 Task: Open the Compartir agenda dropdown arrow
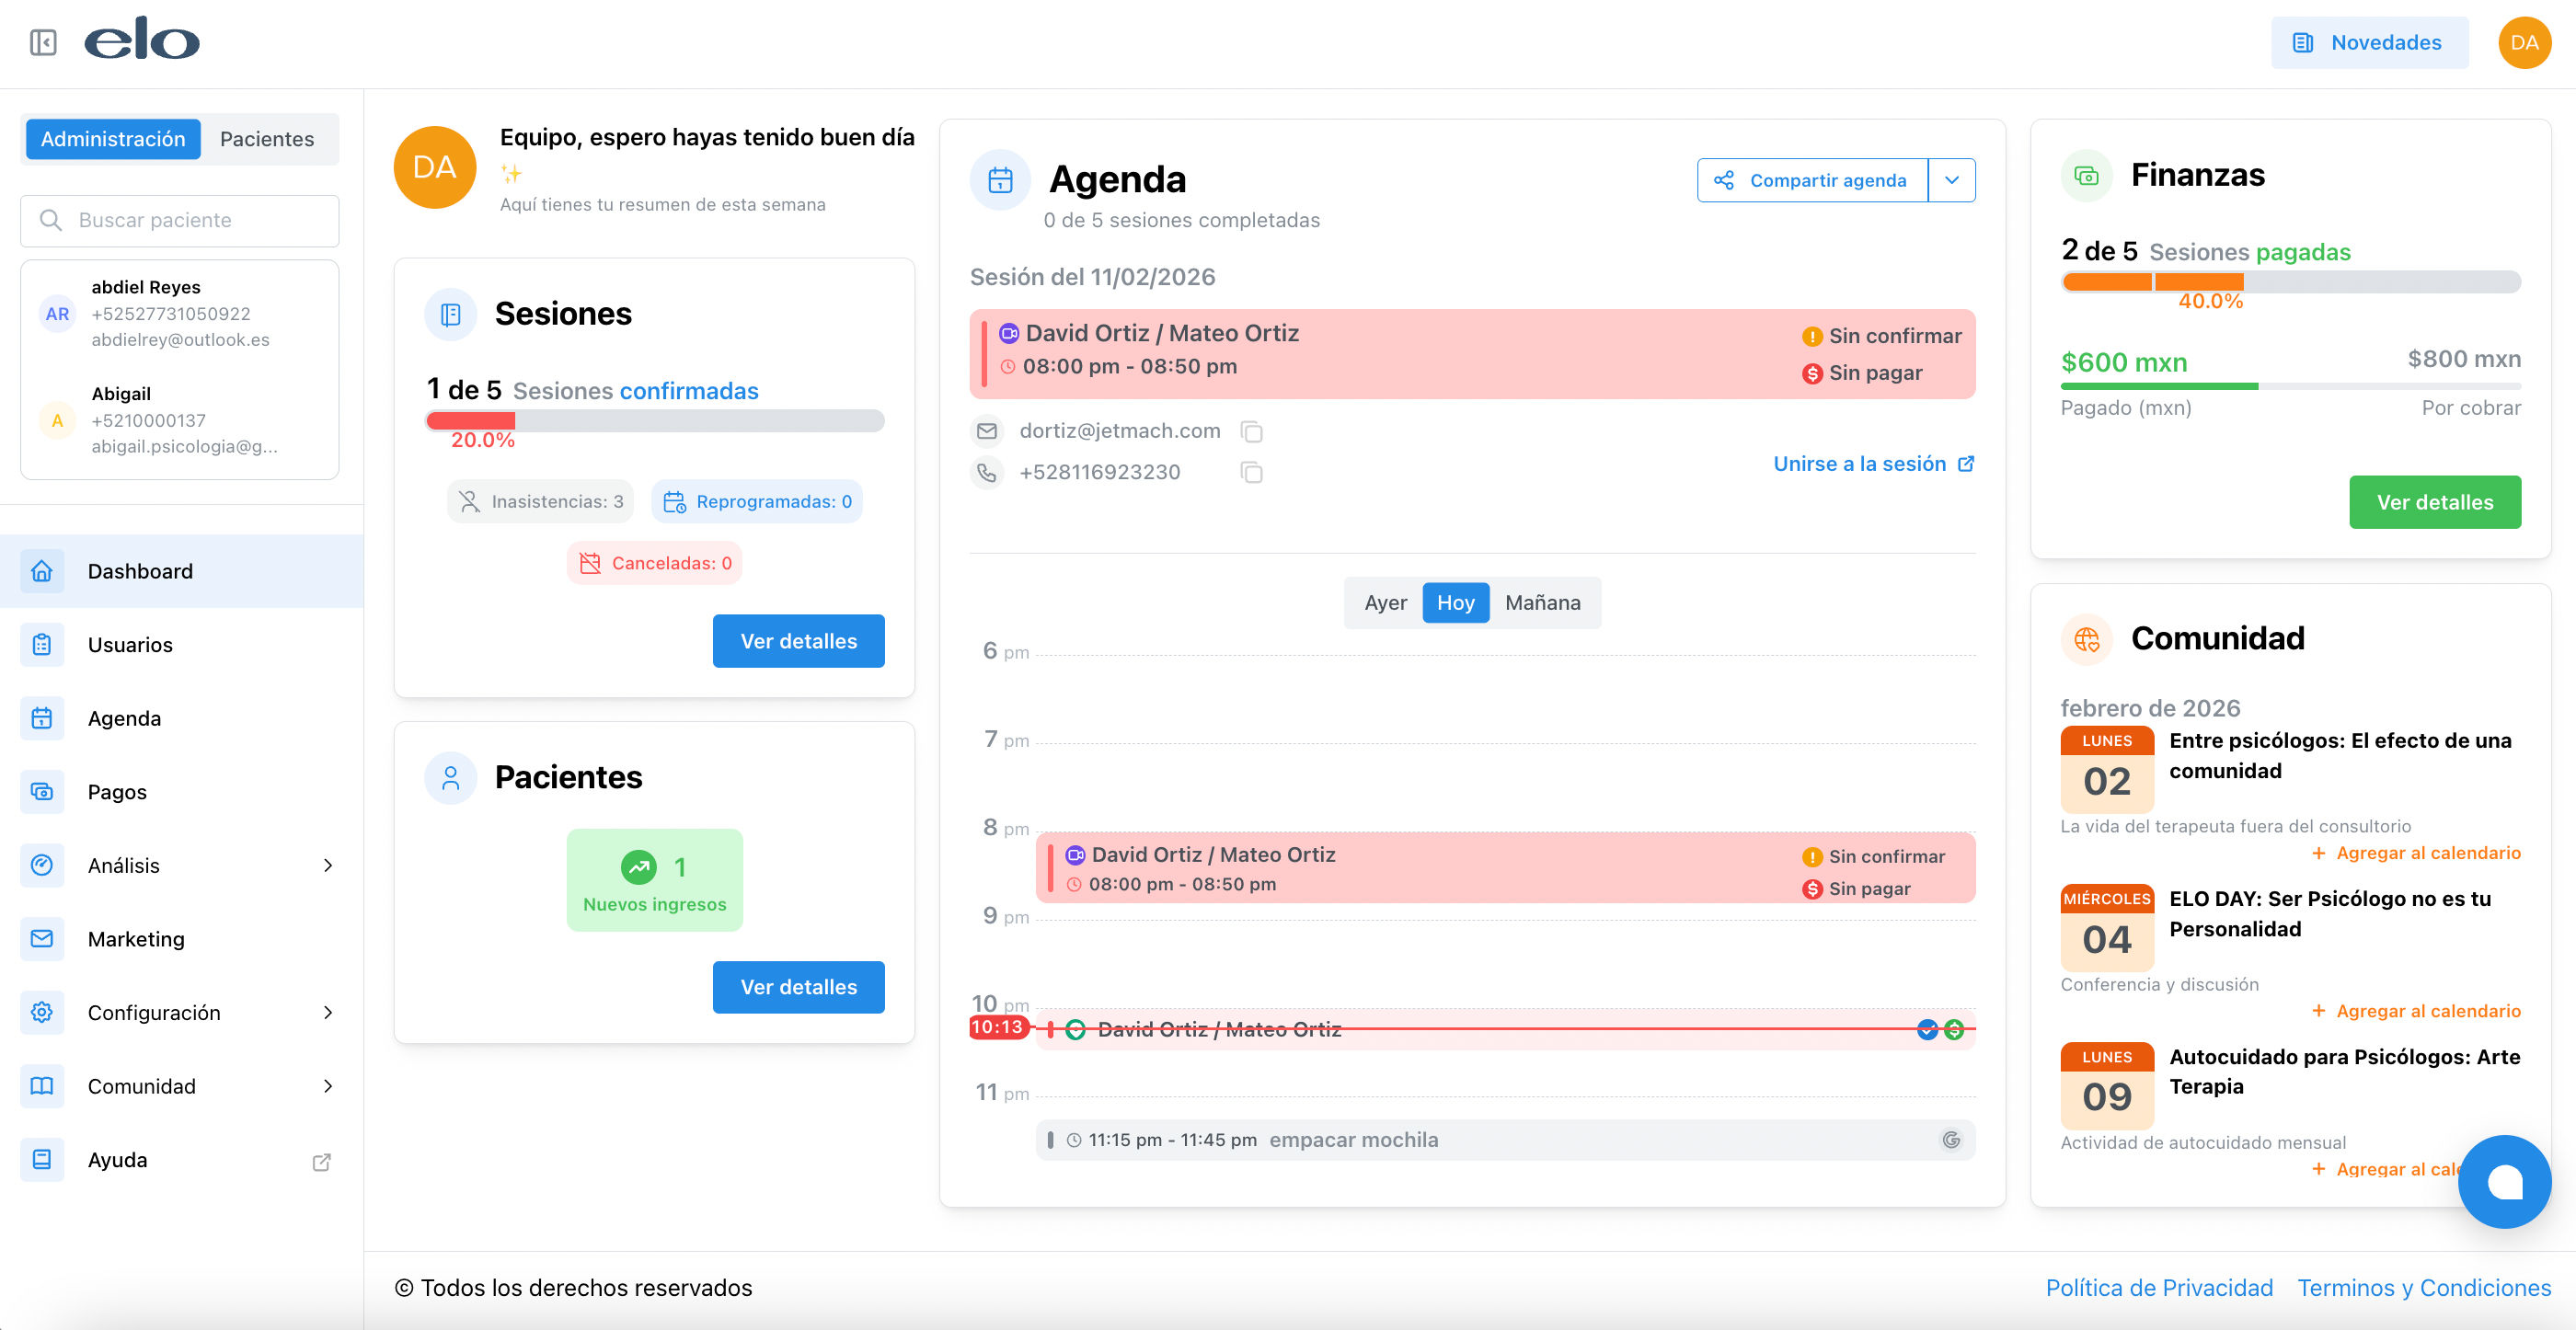coord(1951,180)
